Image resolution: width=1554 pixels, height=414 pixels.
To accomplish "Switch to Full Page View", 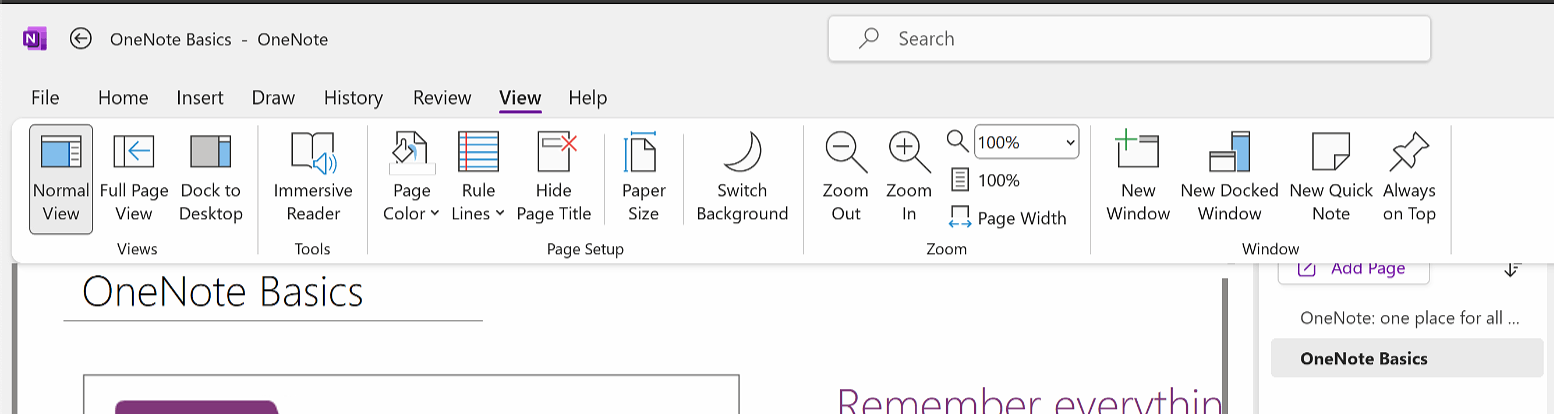I will click(x=133, y=178).
